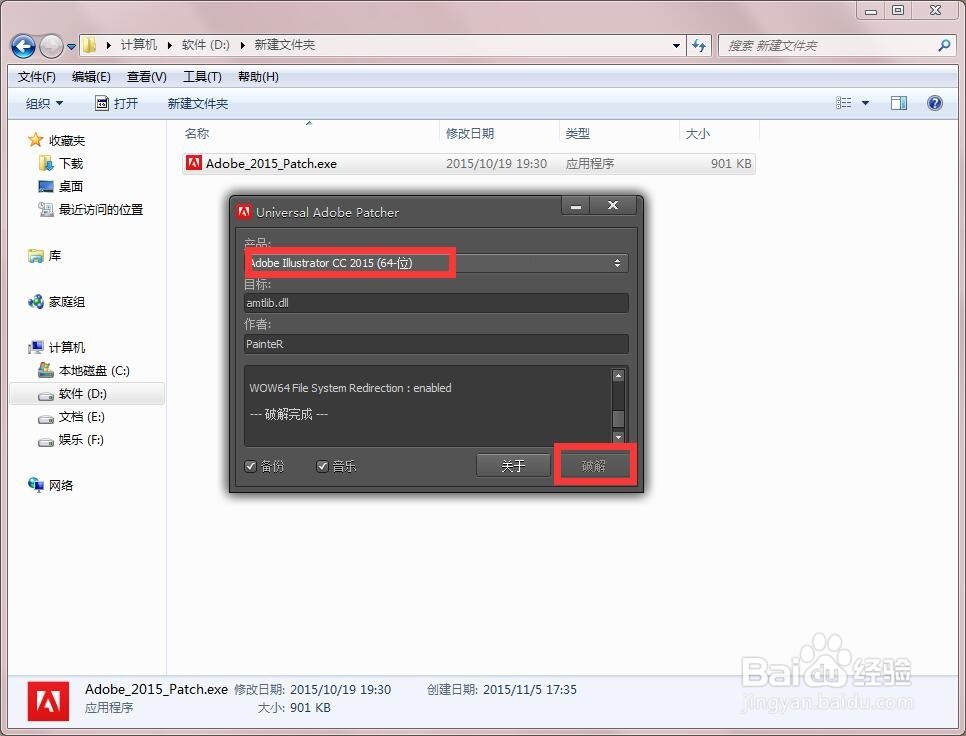966x736 pixels.
Task: Click the 创建日期 2015/11/5 17:35 detail text
Action: (502, 689)
